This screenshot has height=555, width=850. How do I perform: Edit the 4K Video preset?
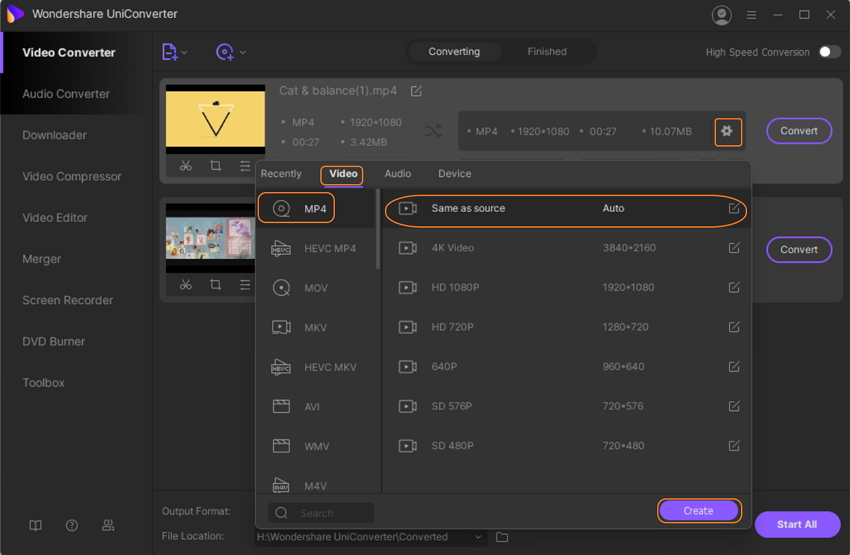tap(734, 248)
